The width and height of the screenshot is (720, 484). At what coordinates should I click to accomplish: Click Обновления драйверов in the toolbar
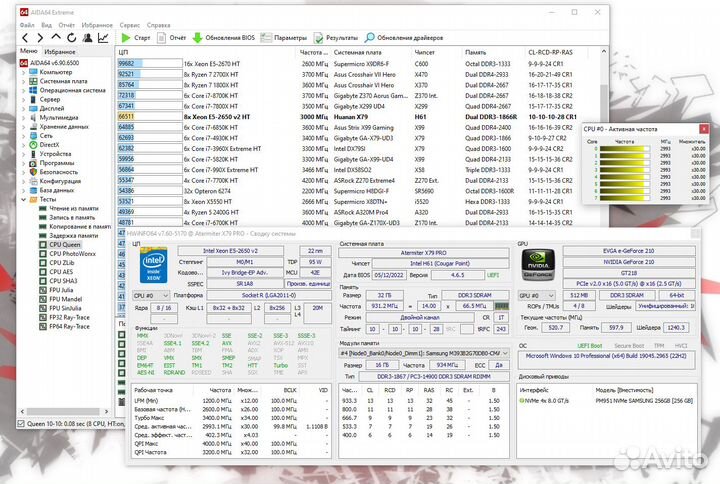(x=404, y=38)
